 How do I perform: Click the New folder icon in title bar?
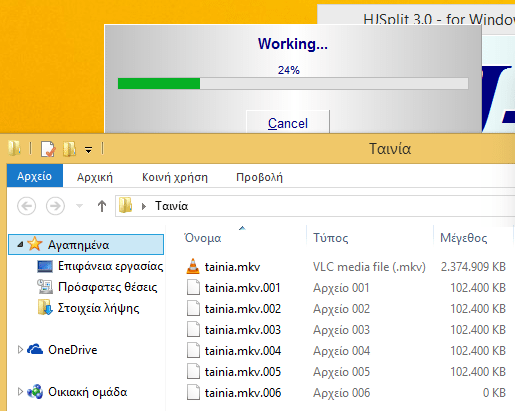[x=70, y=149]
